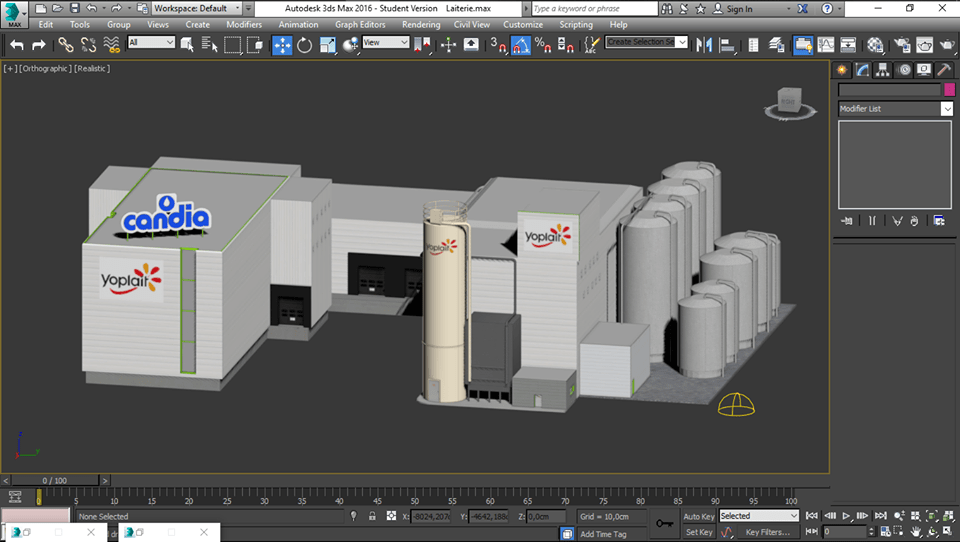Open the Mirror tool
This screenshot has width=960, height=542.
coord(703,44)
